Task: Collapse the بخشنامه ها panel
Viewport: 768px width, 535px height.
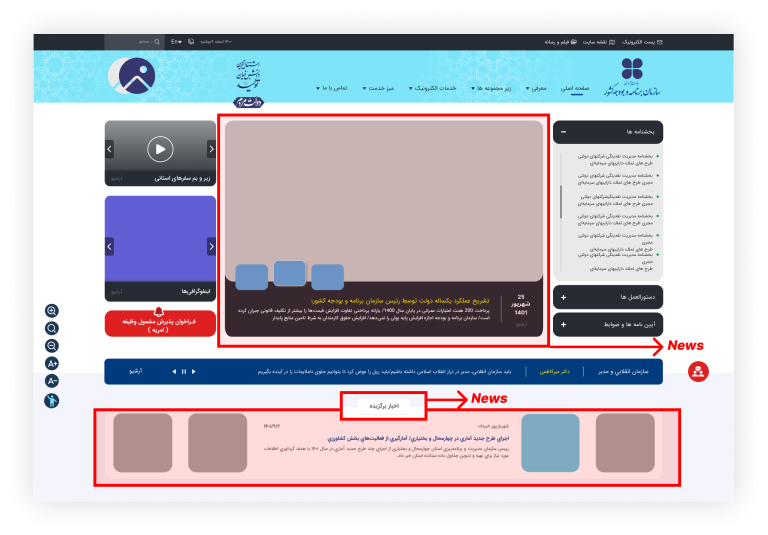Action: 564,132
